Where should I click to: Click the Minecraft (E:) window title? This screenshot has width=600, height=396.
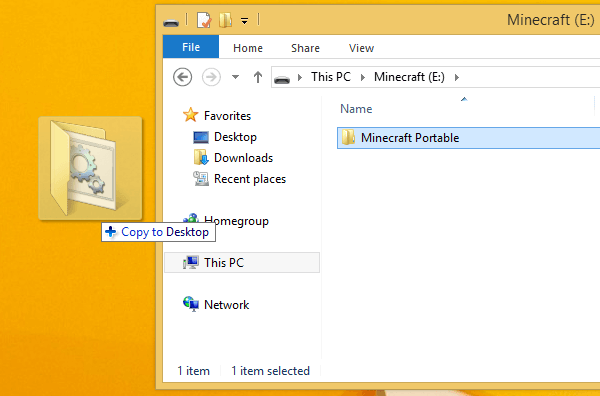pos(551,20)
